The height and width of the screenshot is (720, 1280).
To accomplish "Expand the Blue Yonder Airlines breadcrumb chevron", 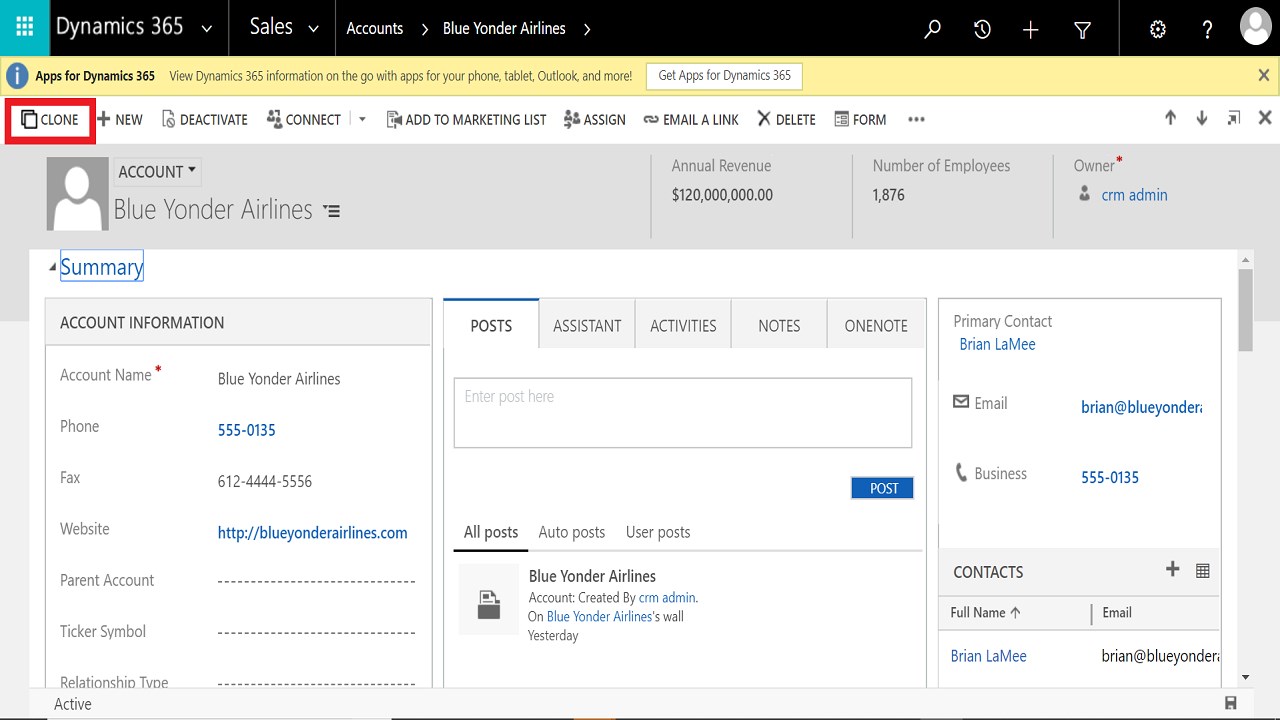I will click(587, 29).
